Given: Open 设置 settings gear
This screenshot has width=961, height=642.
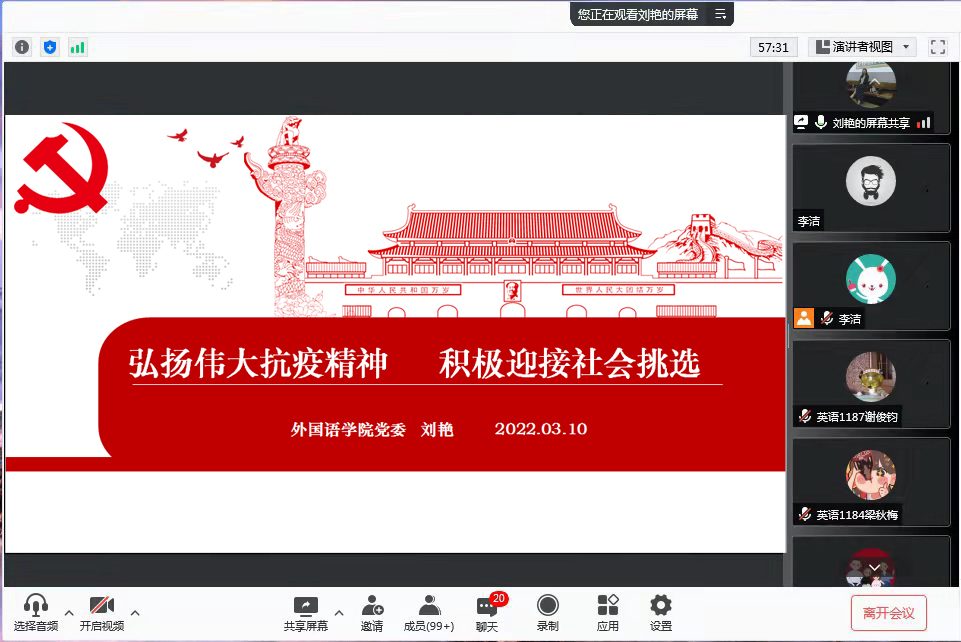Looking at the screenshot, I should tap(660, 612).
